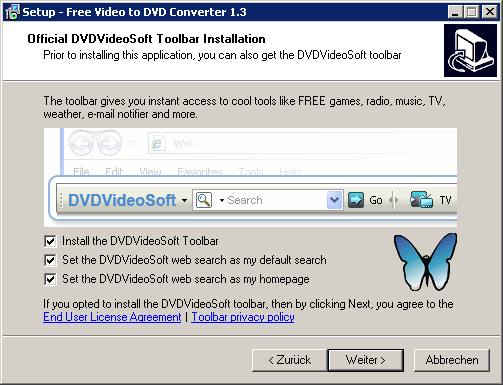This screenshot has height=385, width=503.
Task: Uncheck the set as homepage checkbox
Action: pos(50,279)
